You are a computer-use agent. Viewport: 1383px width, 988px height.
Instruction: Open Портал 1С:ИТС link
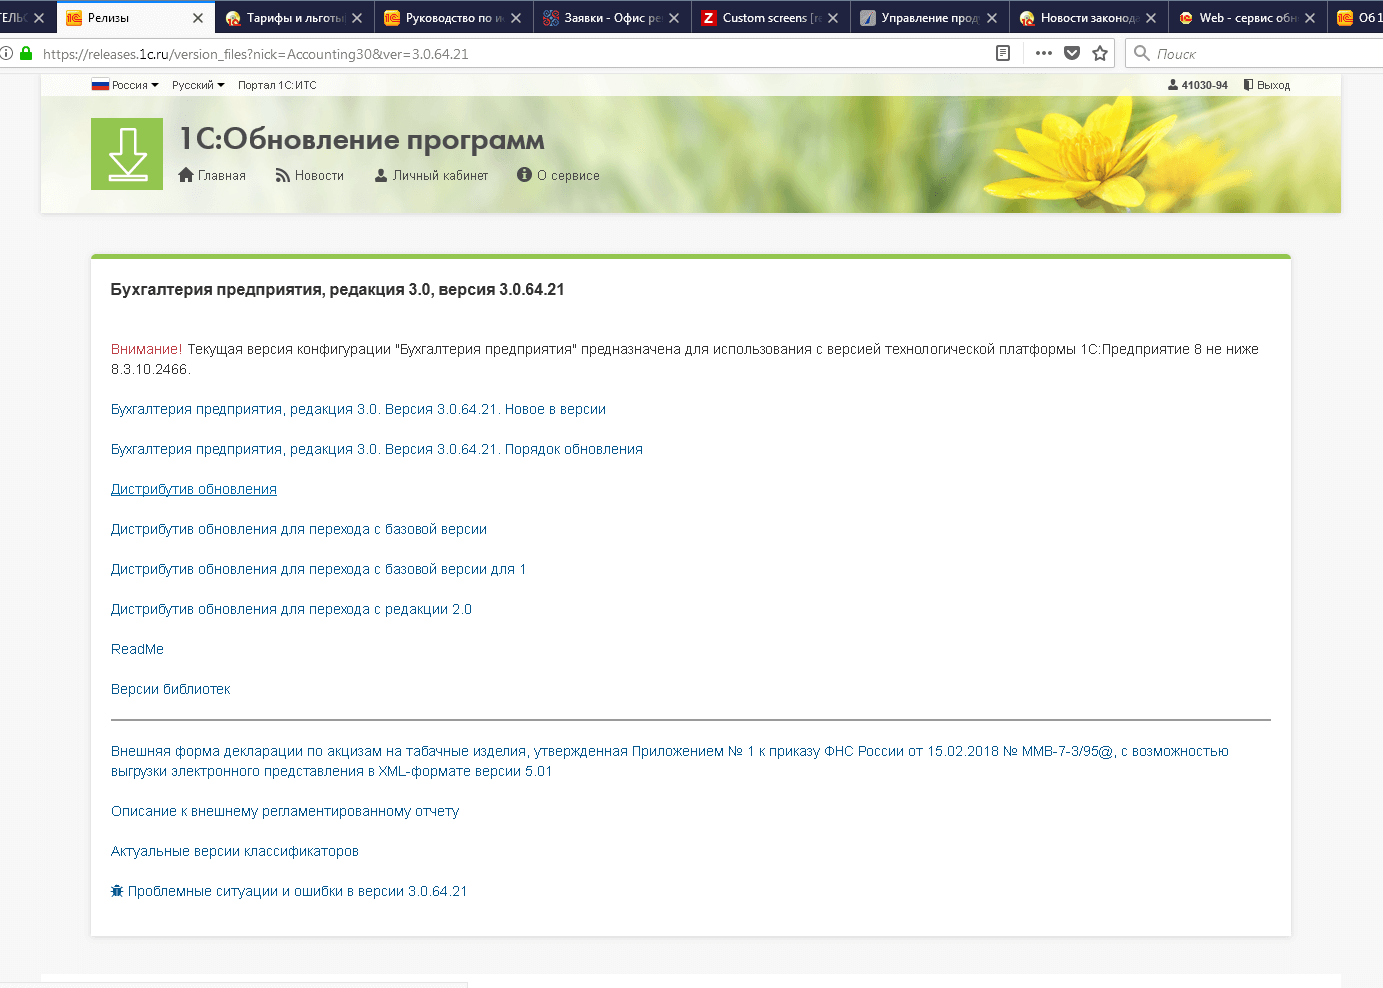coord(277,85)
